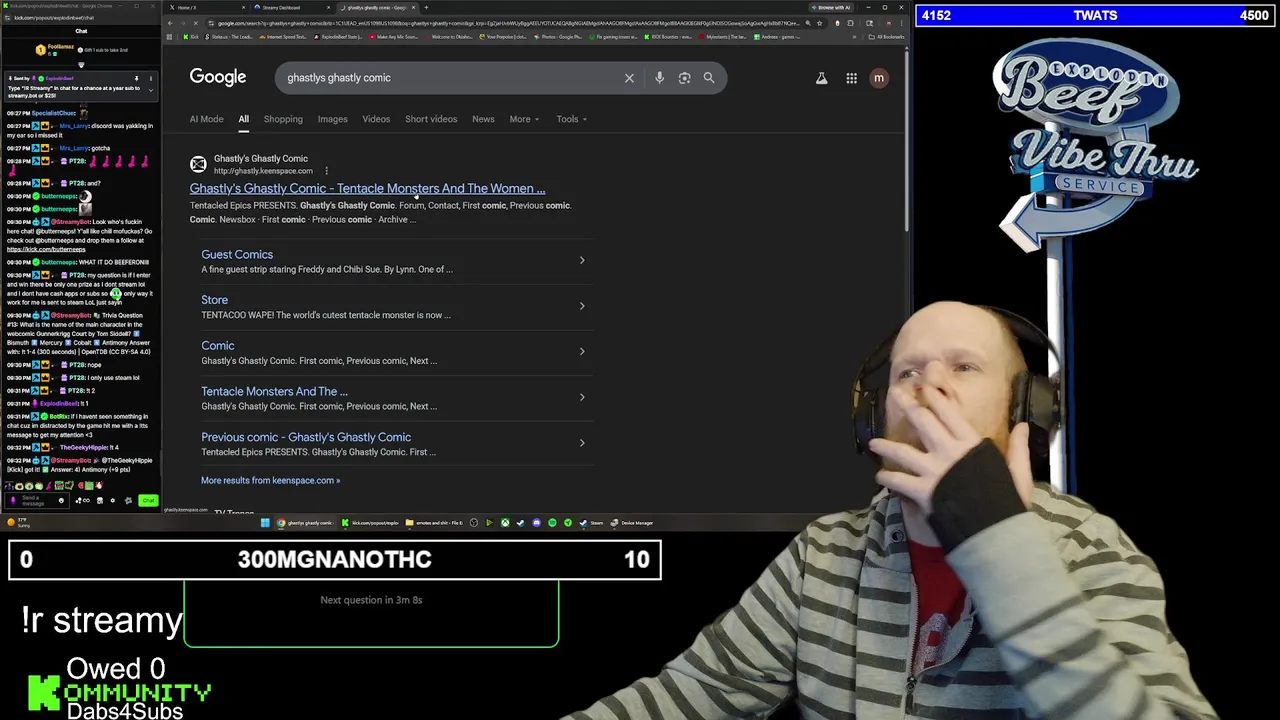Open Previous comic - Ghastly's Ghastly Comic link

click(306, 437)
